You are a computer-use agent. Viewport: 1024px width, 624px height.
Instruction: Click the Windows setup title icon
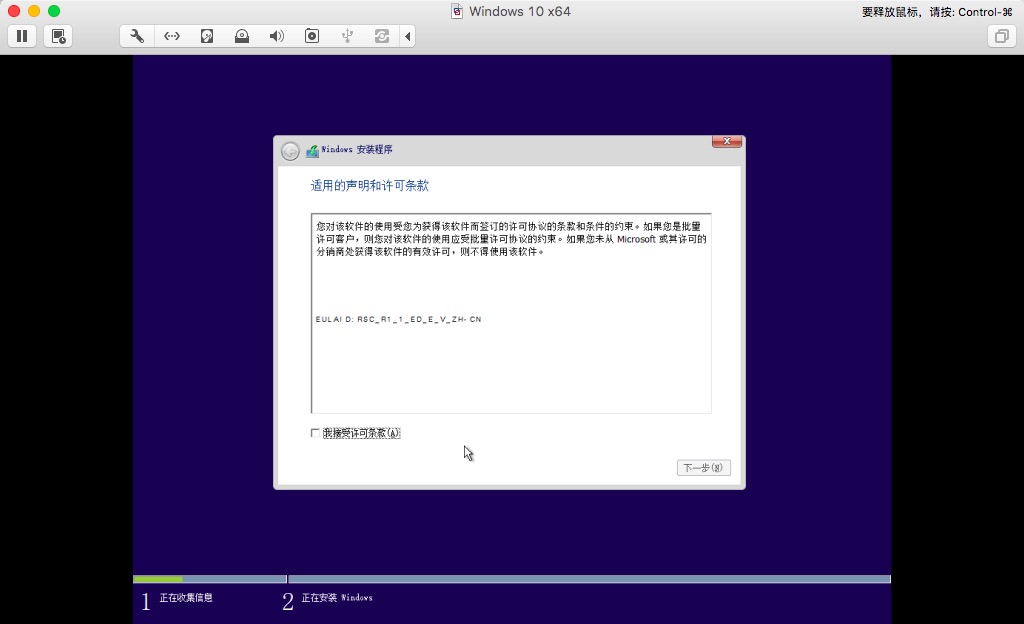click(313, 150)
